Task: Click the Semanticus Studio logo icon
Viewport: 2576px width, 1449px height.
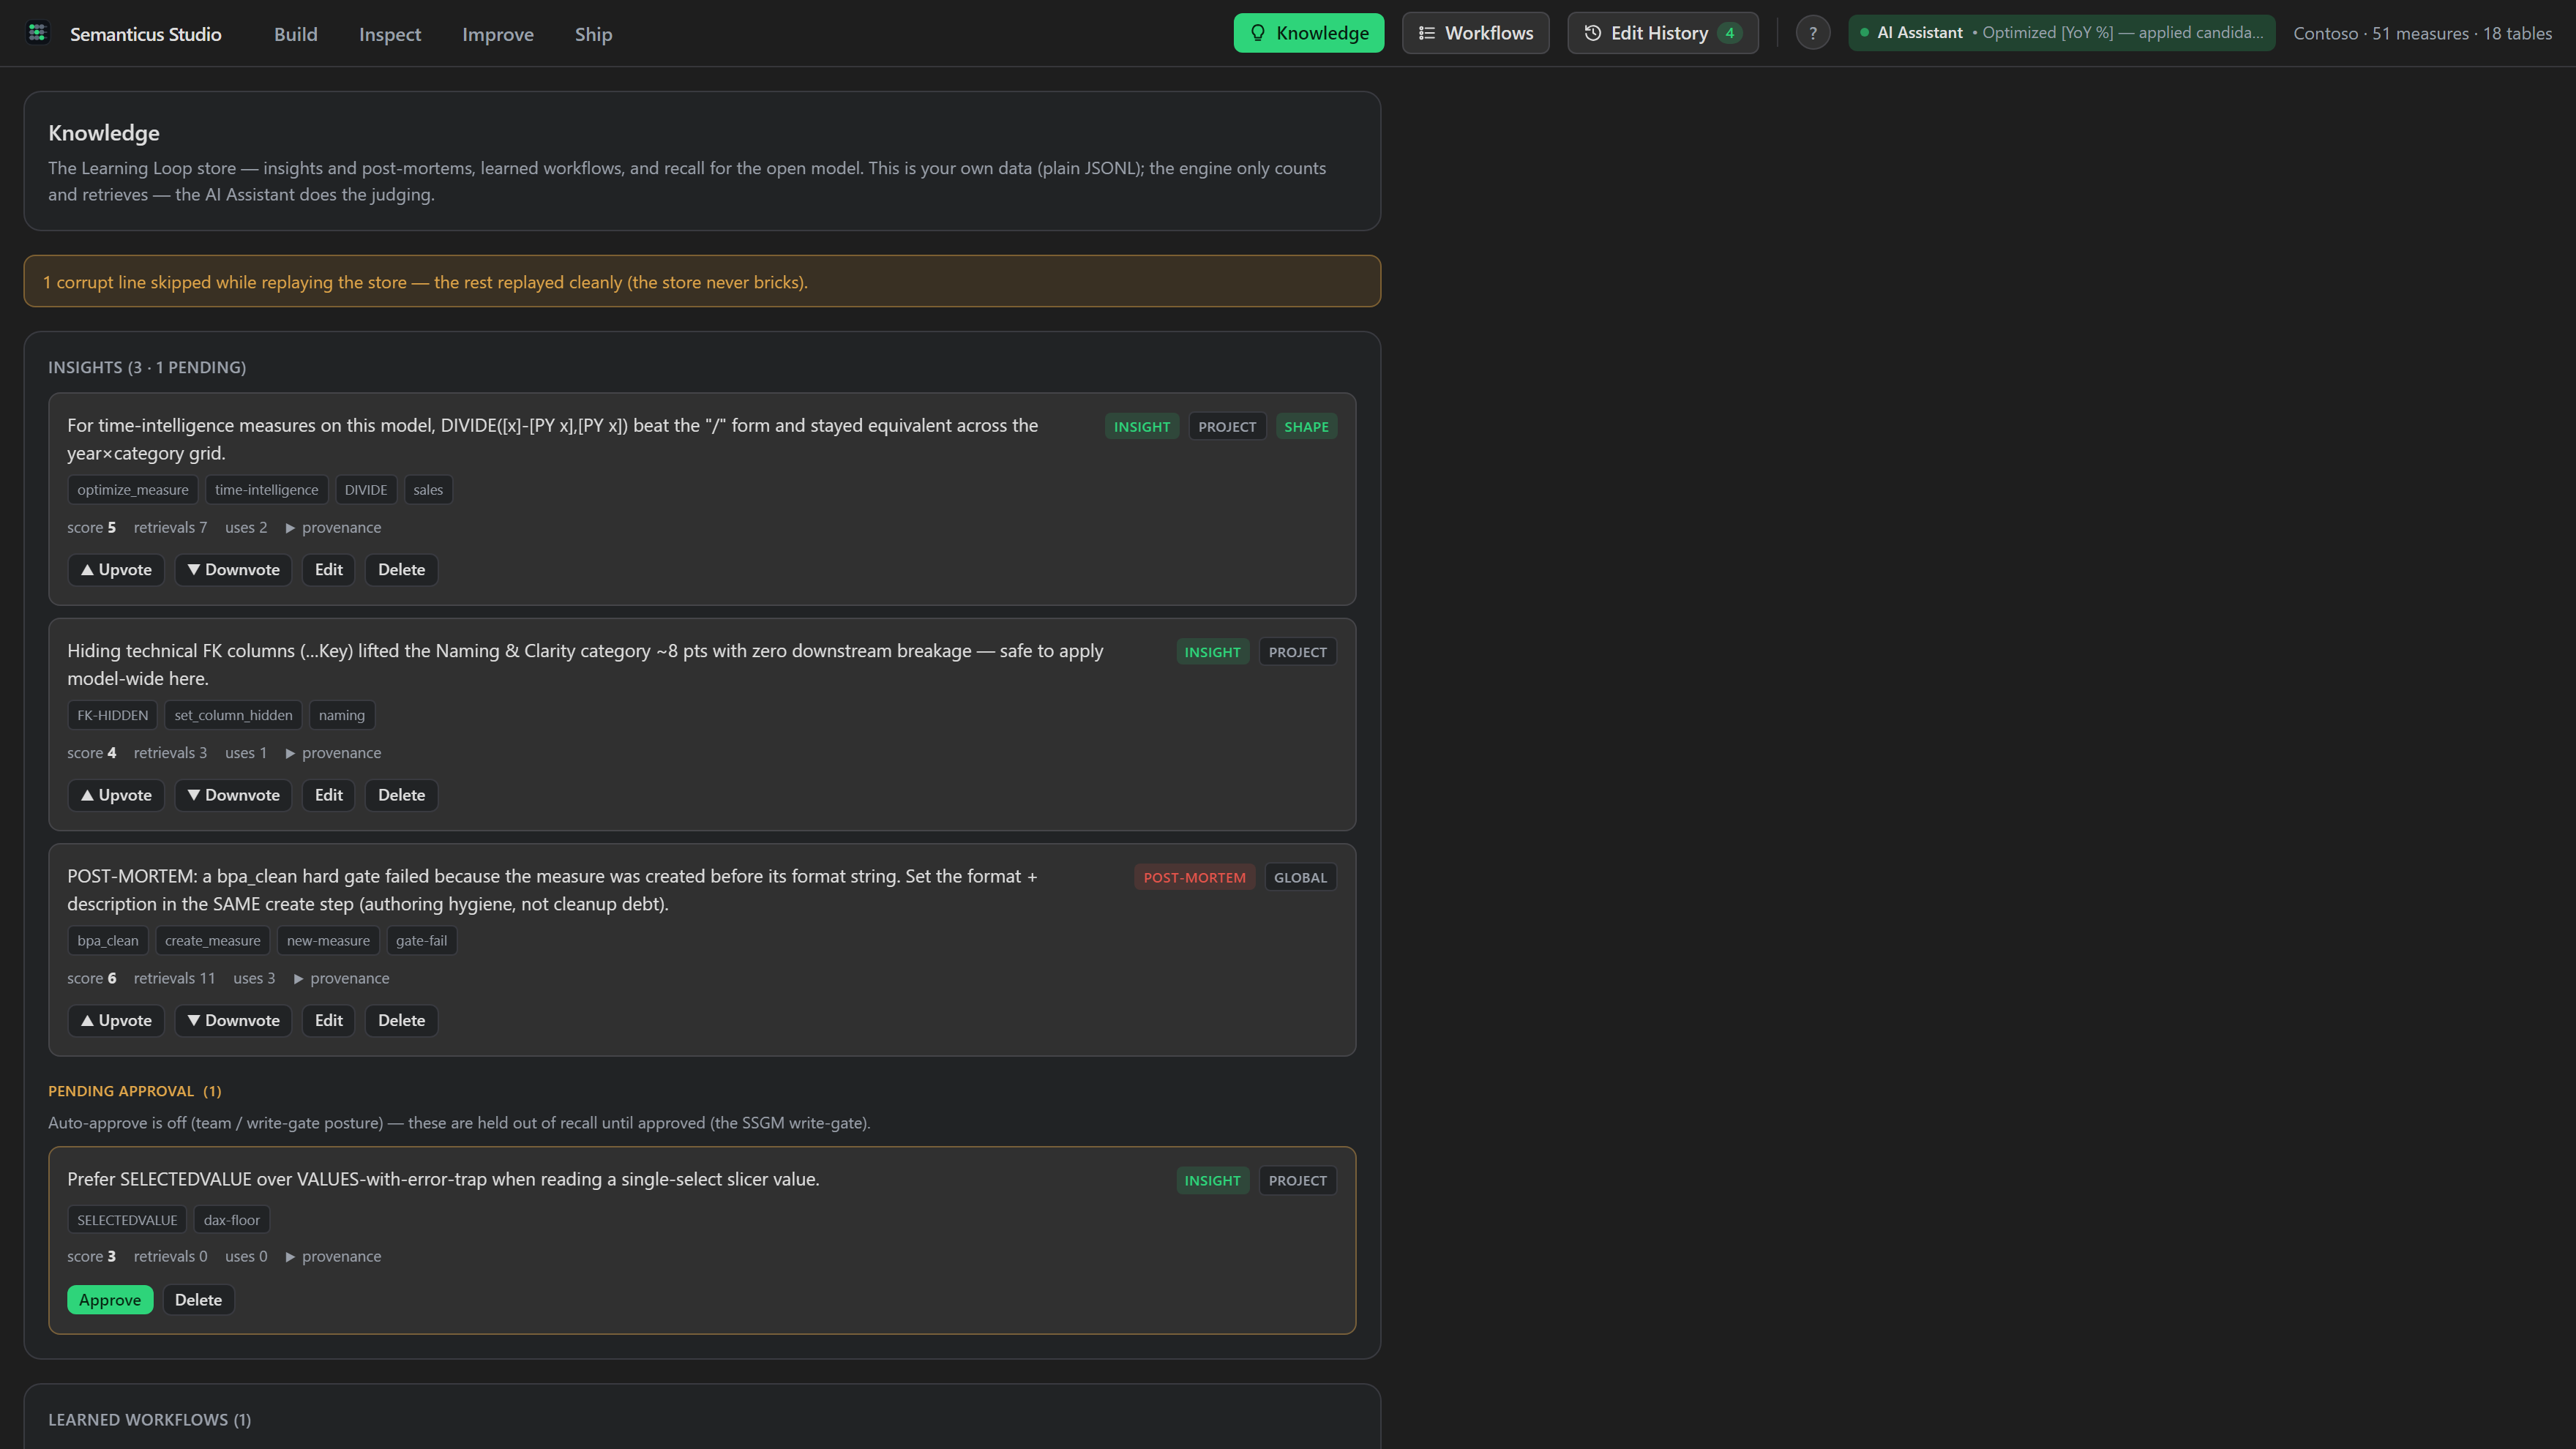Action: pos(38,33)
